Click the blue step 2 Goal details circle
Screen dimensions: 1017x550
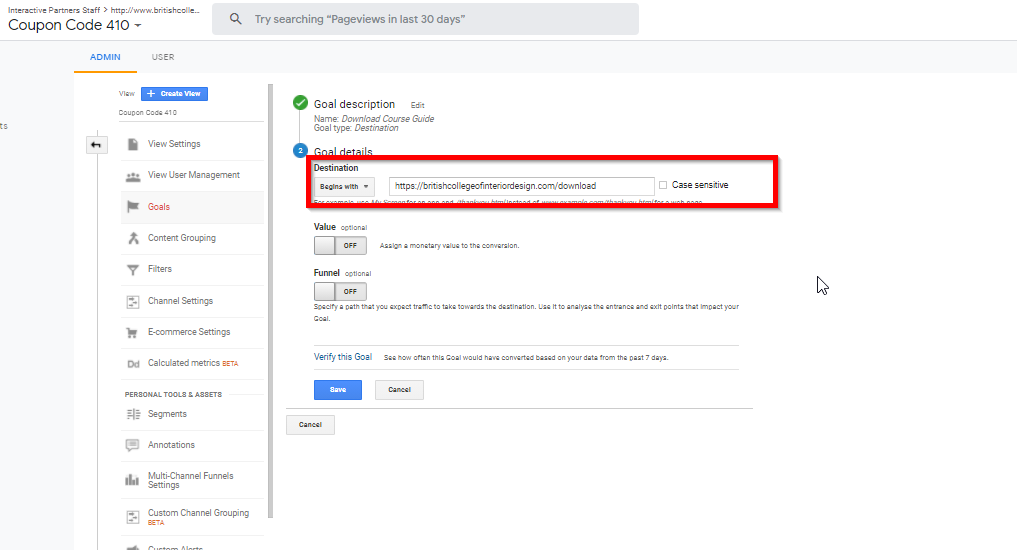[300, 150]
